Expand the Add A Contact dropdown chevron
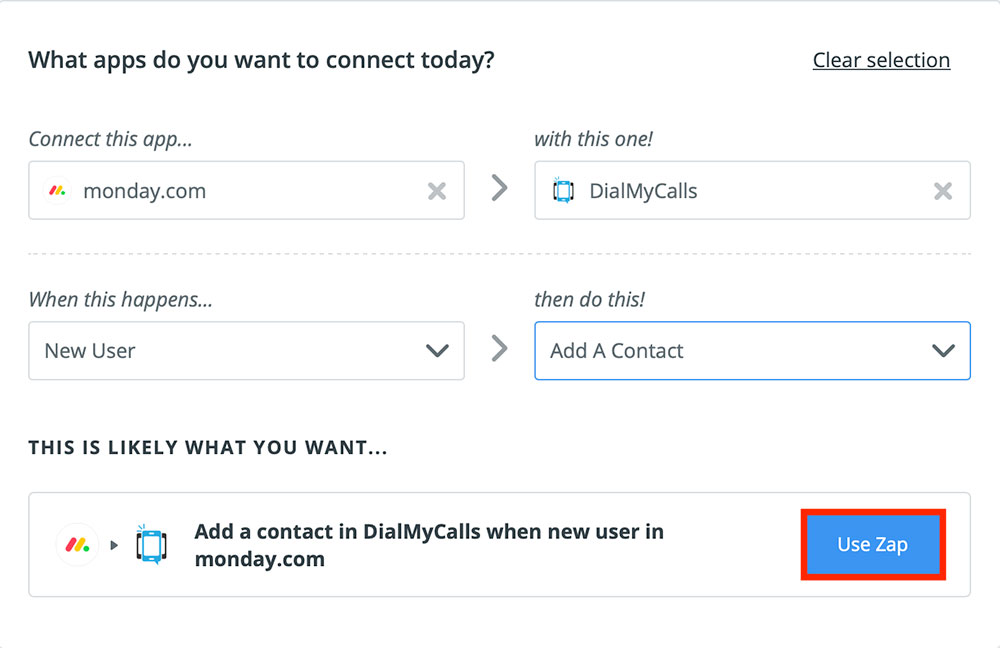The width and height of the screenshot is (1000, 648). [943, 351]
